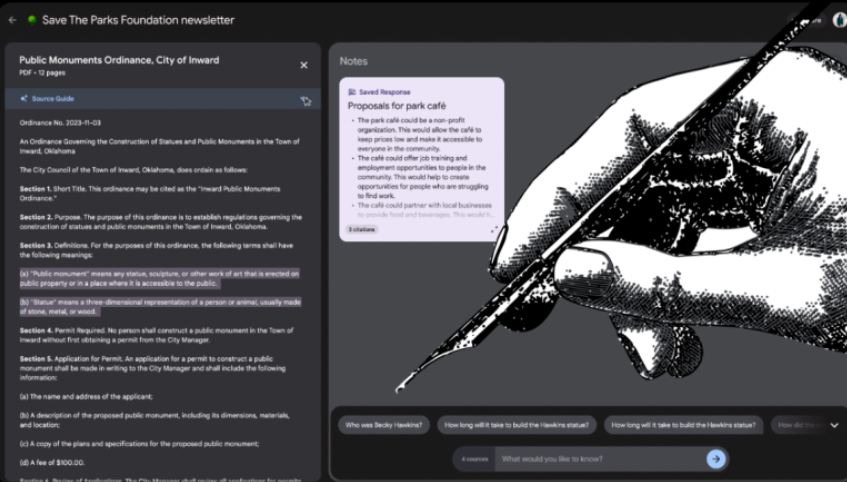Click the 'What would you like to know?' field

coord(600,459)
